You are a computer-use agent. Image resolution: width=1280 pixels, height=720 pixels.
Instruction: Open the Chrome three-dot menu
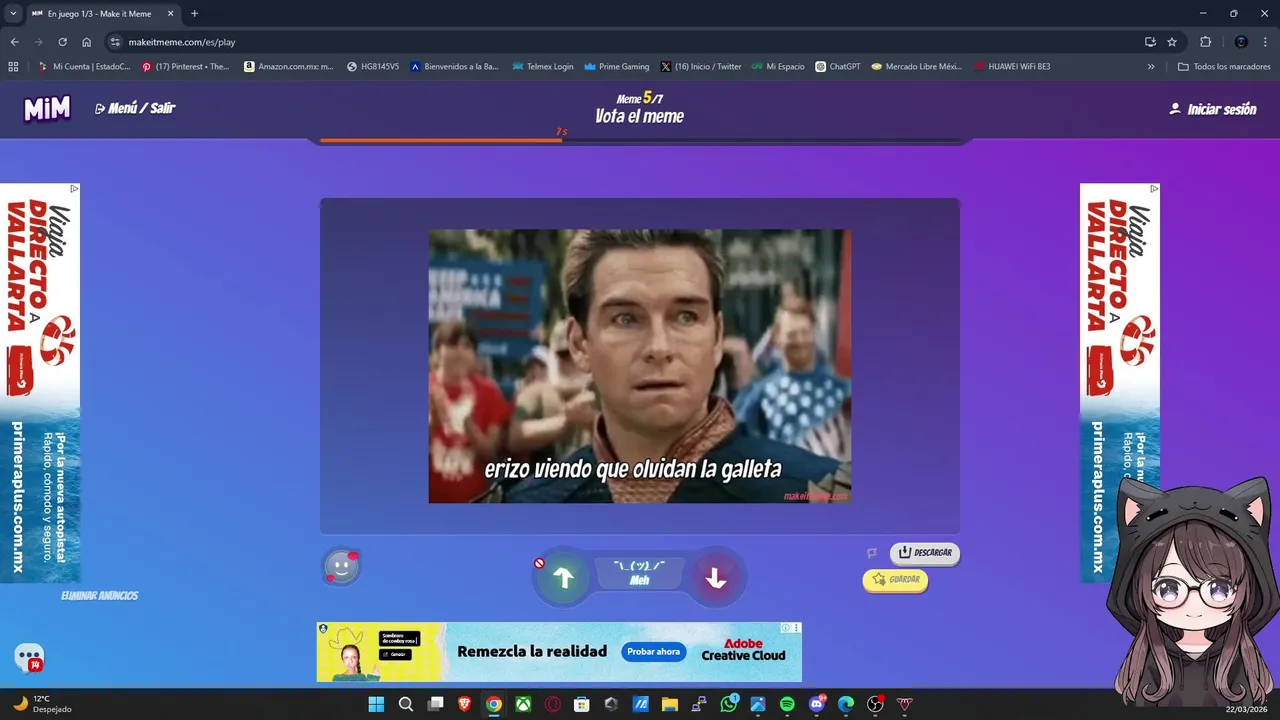(1266, 42)
